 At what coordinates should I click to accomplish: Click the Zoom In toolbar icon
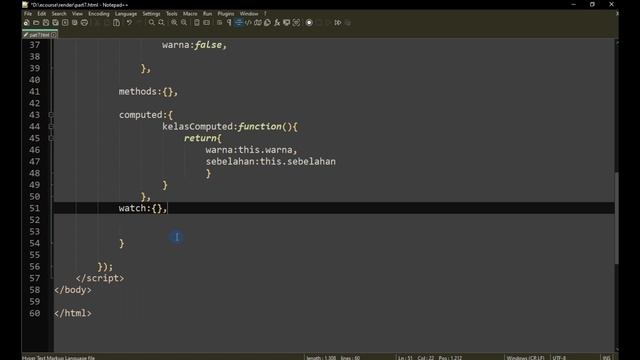click(174, 23)
